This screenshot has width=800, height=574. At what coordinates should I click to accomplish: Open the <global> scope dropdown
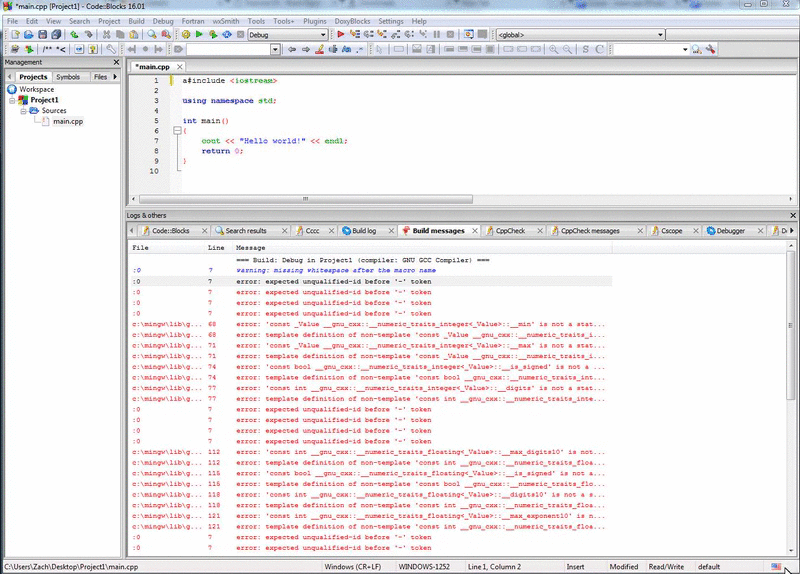581,35
